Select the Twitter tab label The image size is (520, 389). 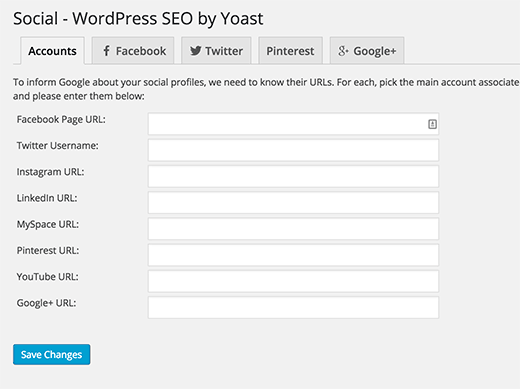224,51
